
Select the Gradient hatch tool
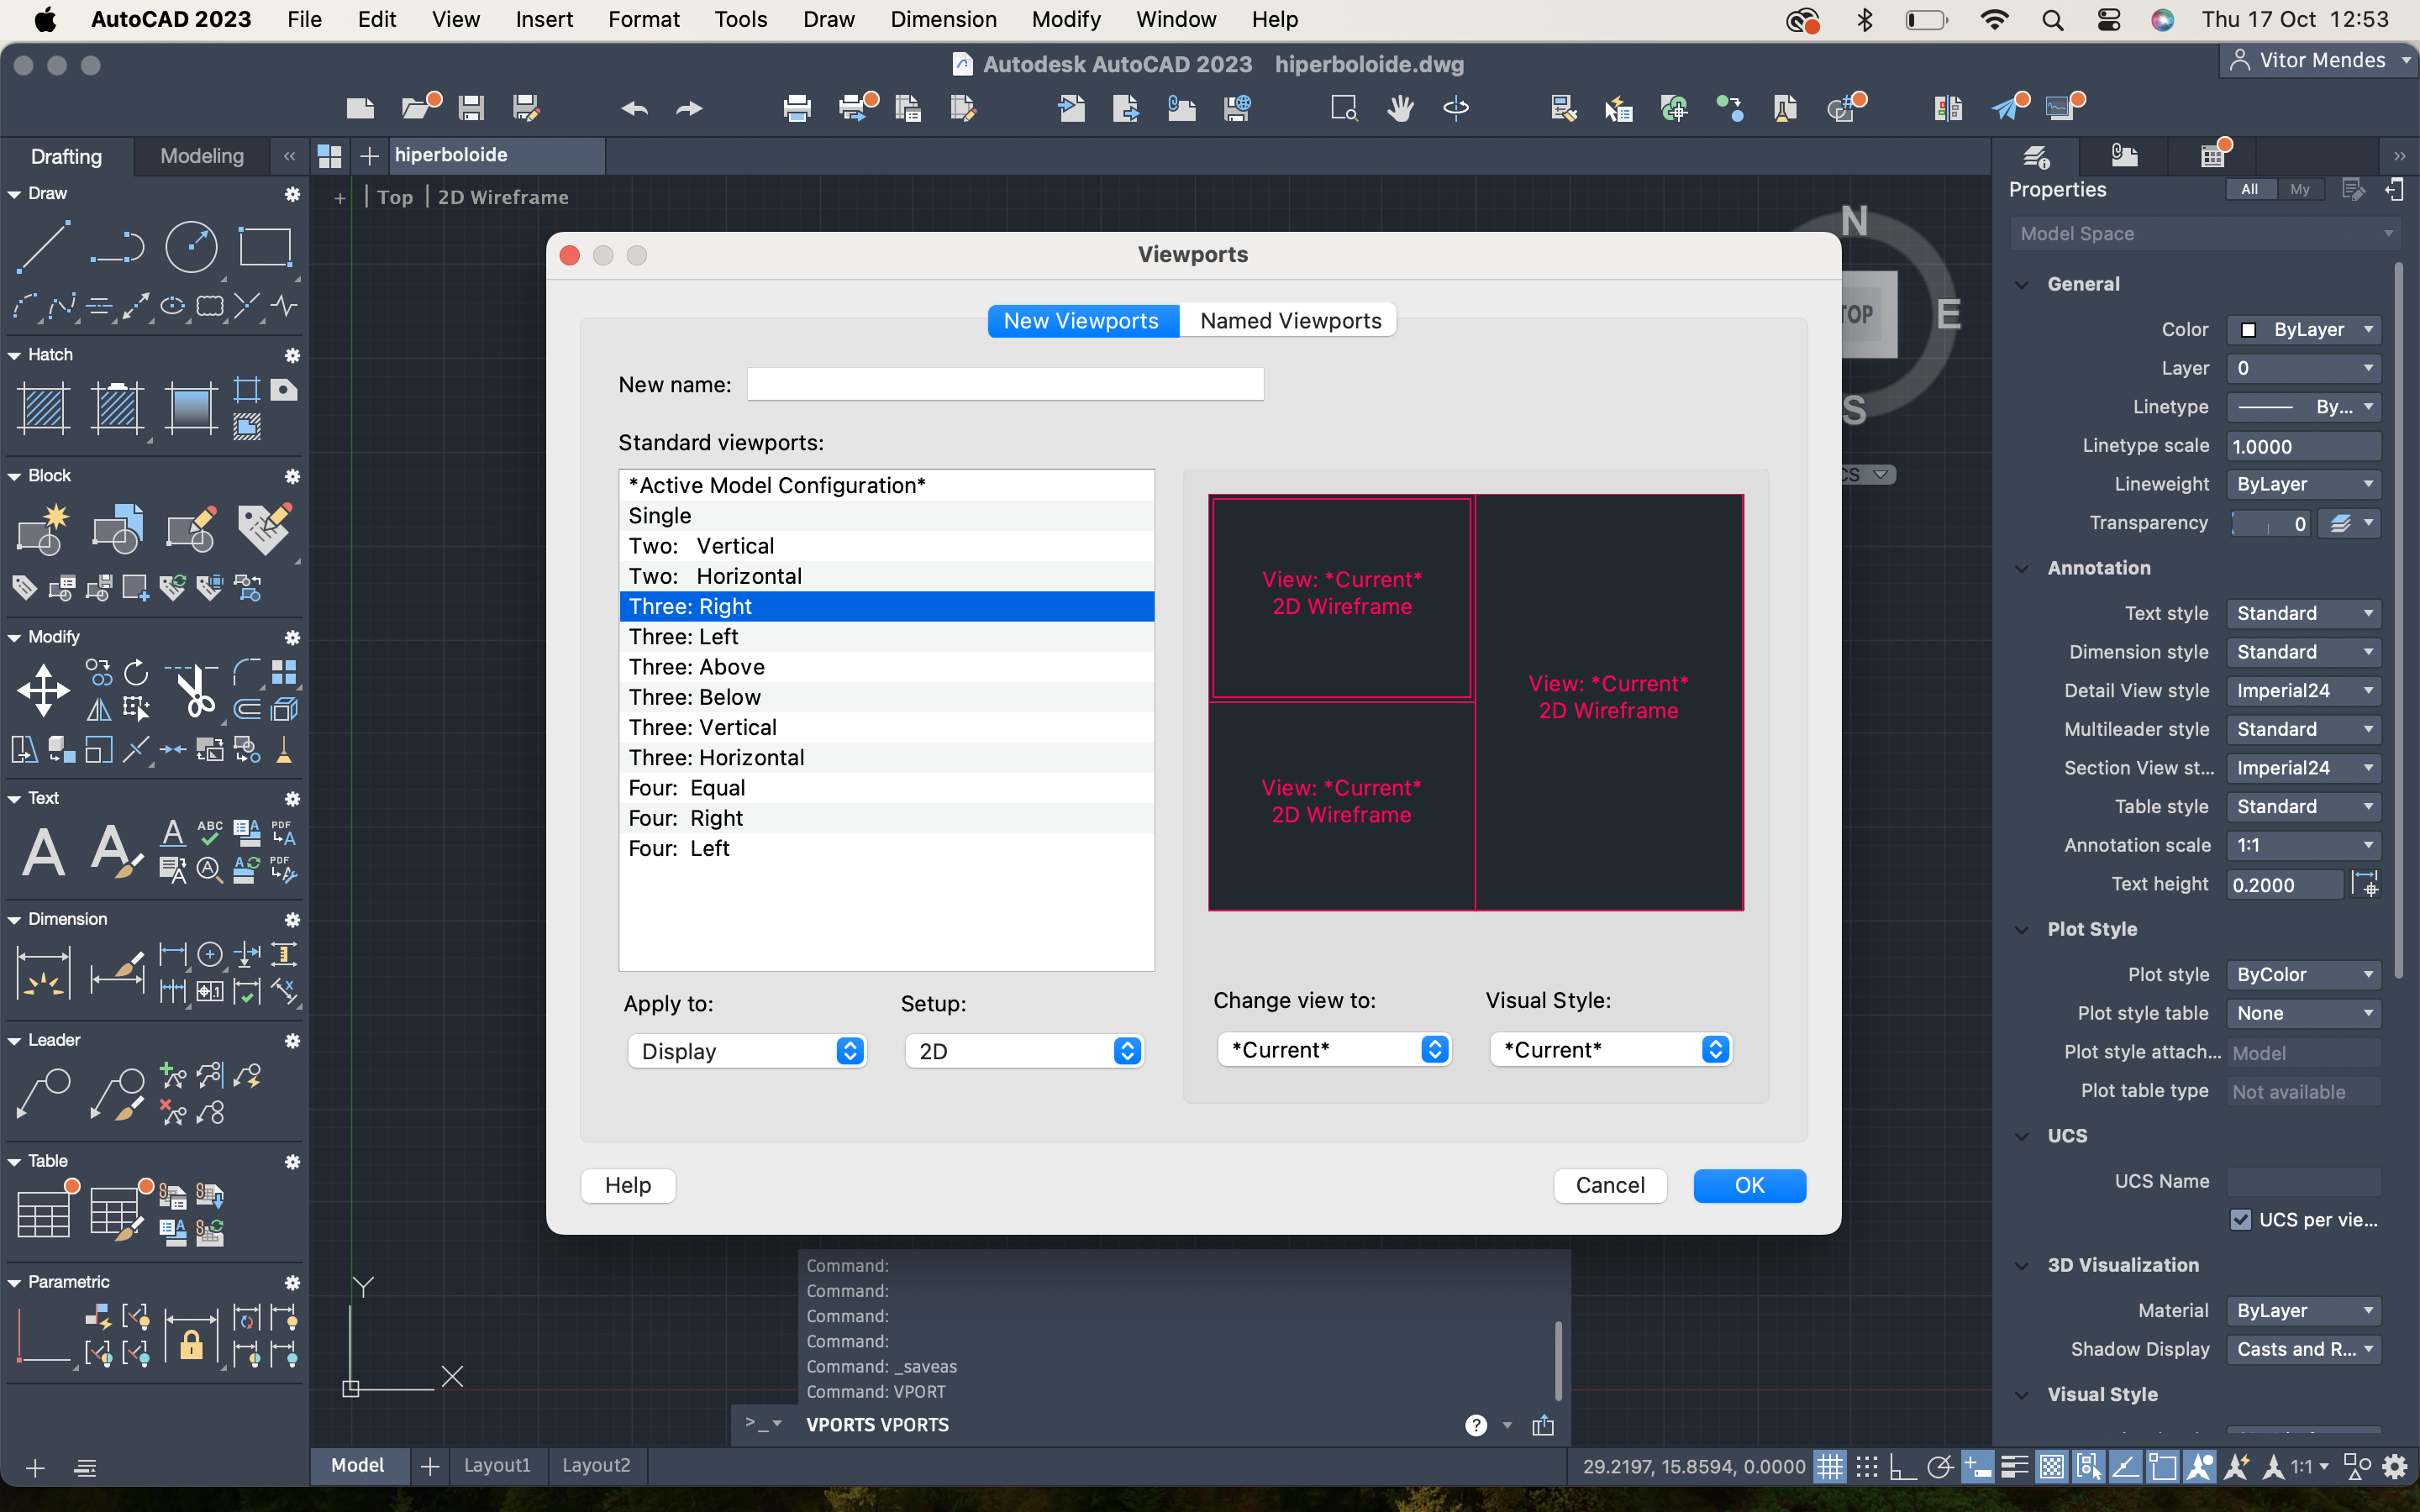tap(191, 408)
